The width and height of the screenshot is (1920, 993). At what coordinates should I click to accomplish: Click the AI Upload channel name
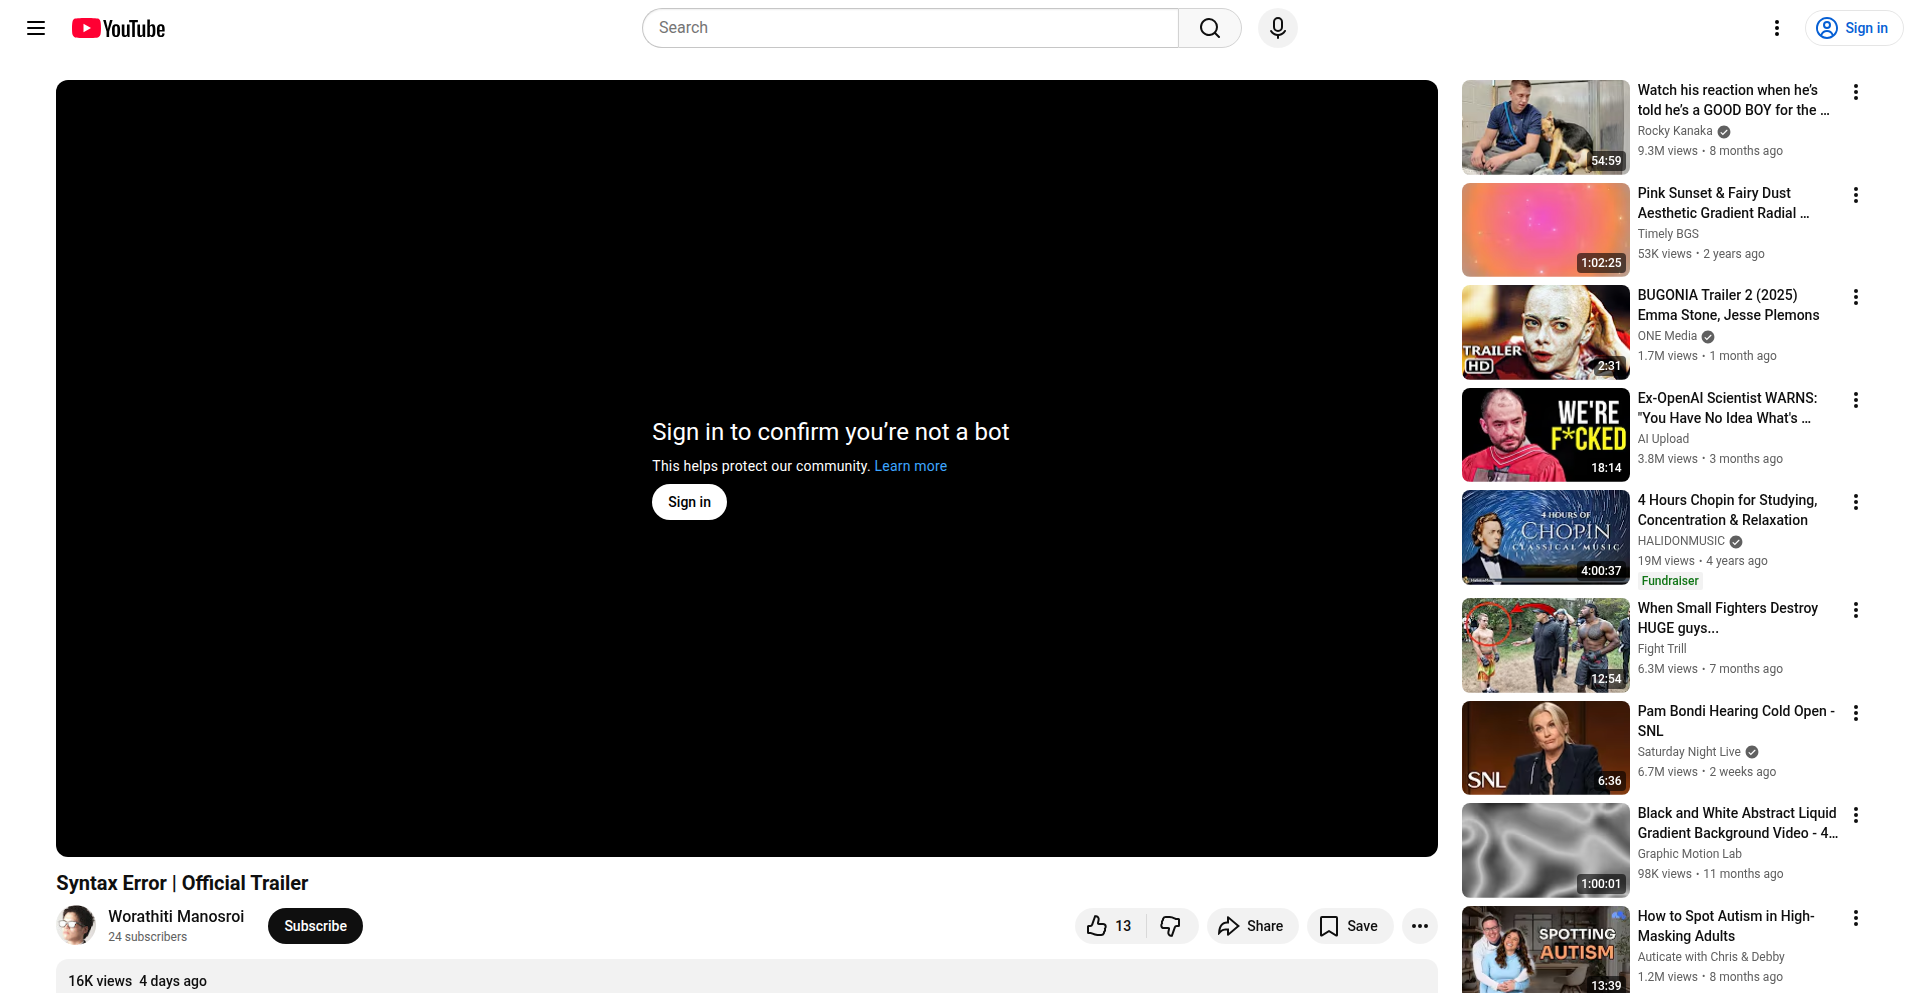pyautogui.click(x=1663, y=439)
